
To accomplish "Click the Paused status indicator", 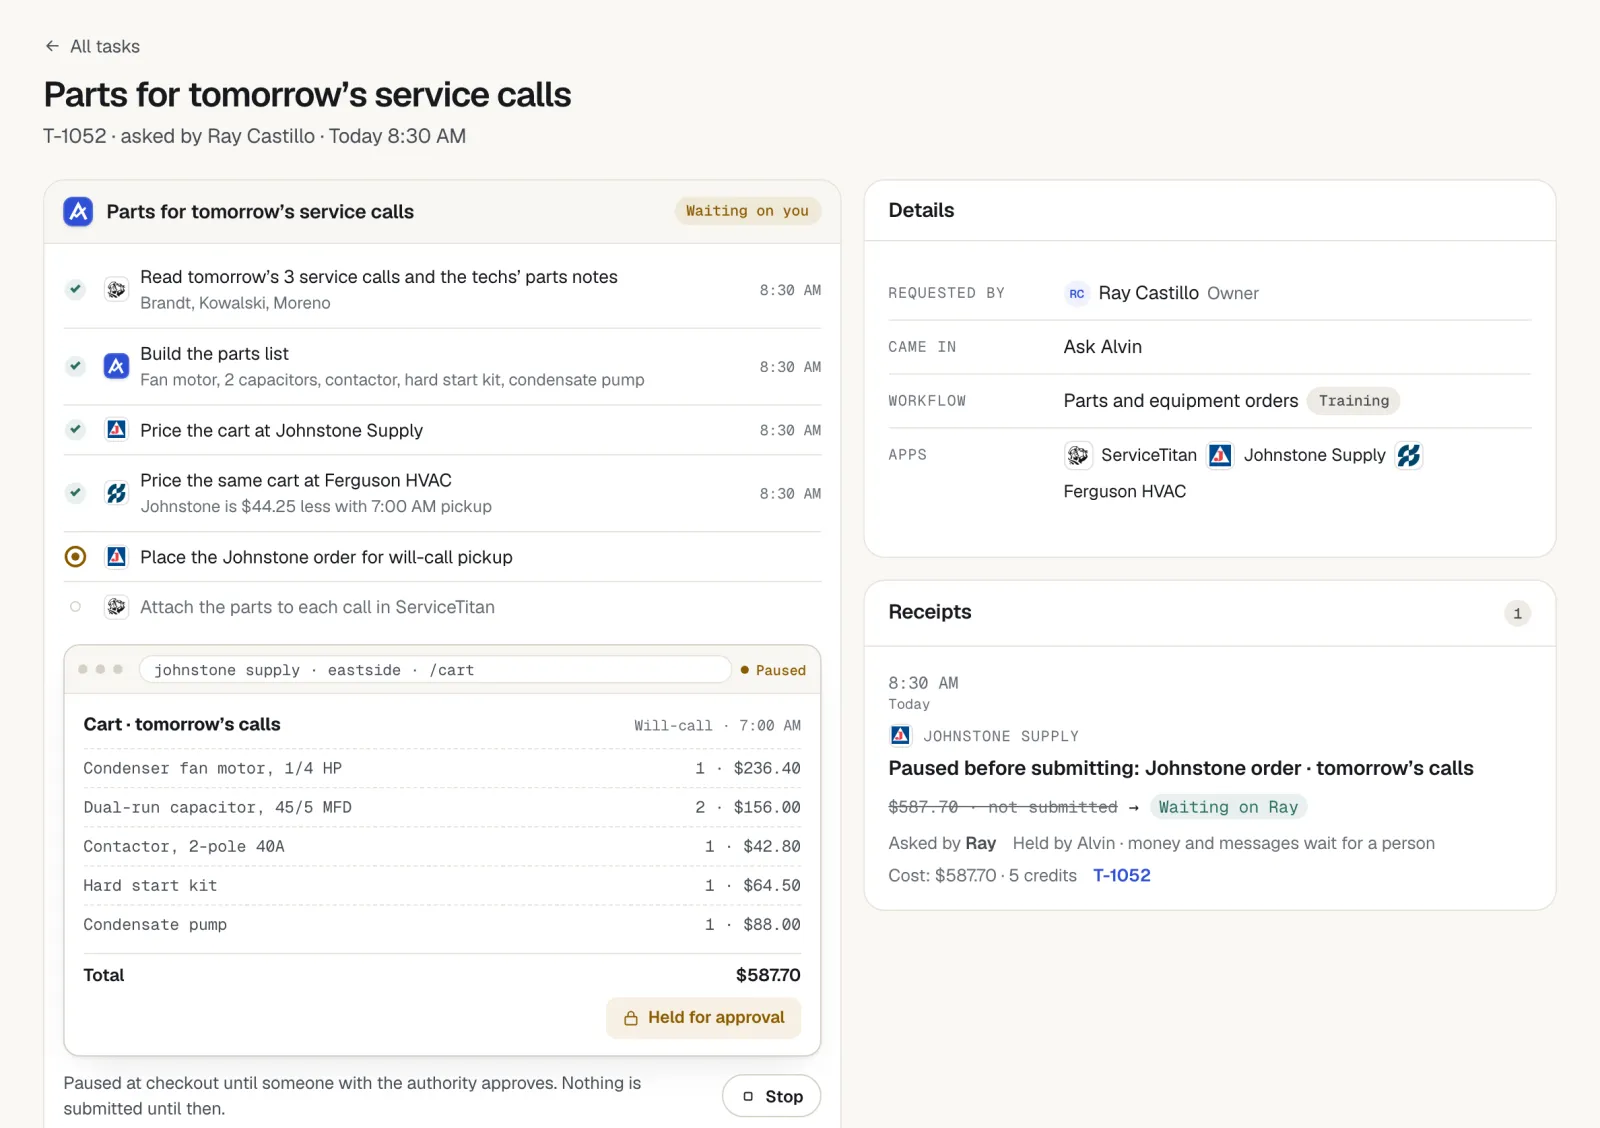I will coord(773,670).
